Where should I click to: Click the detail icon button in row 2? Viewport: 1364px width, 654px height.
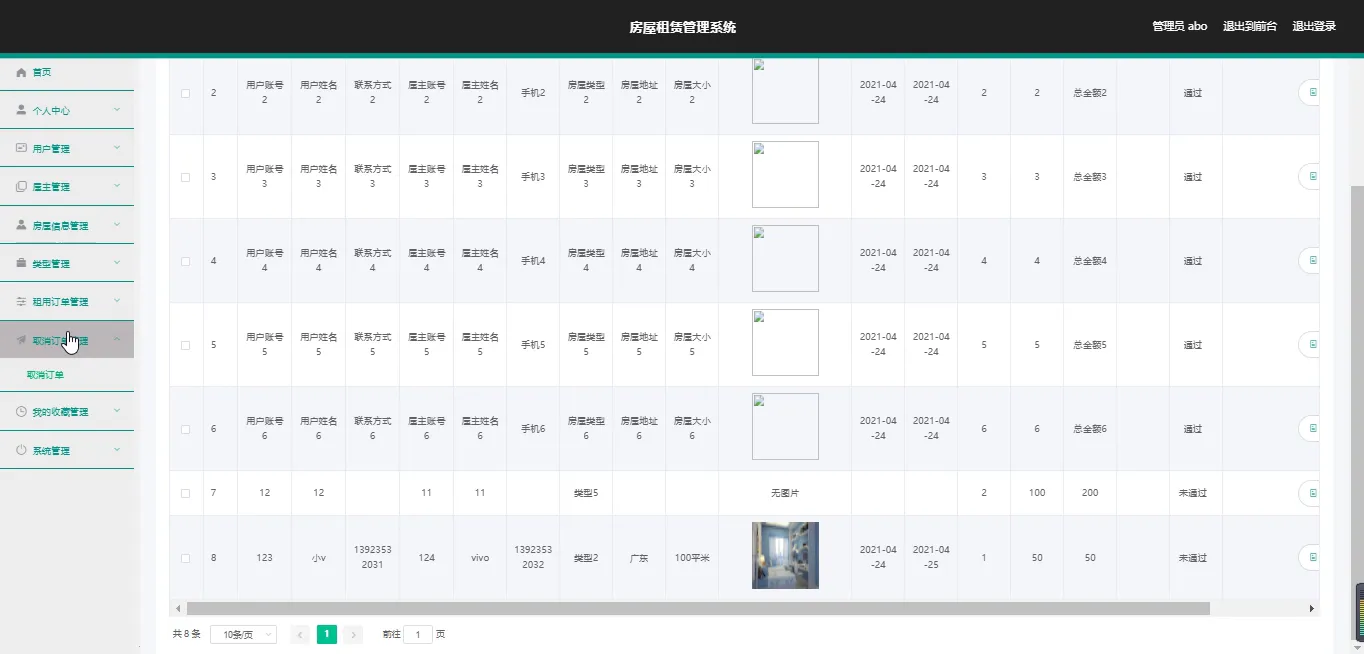tap(1311, 93)
